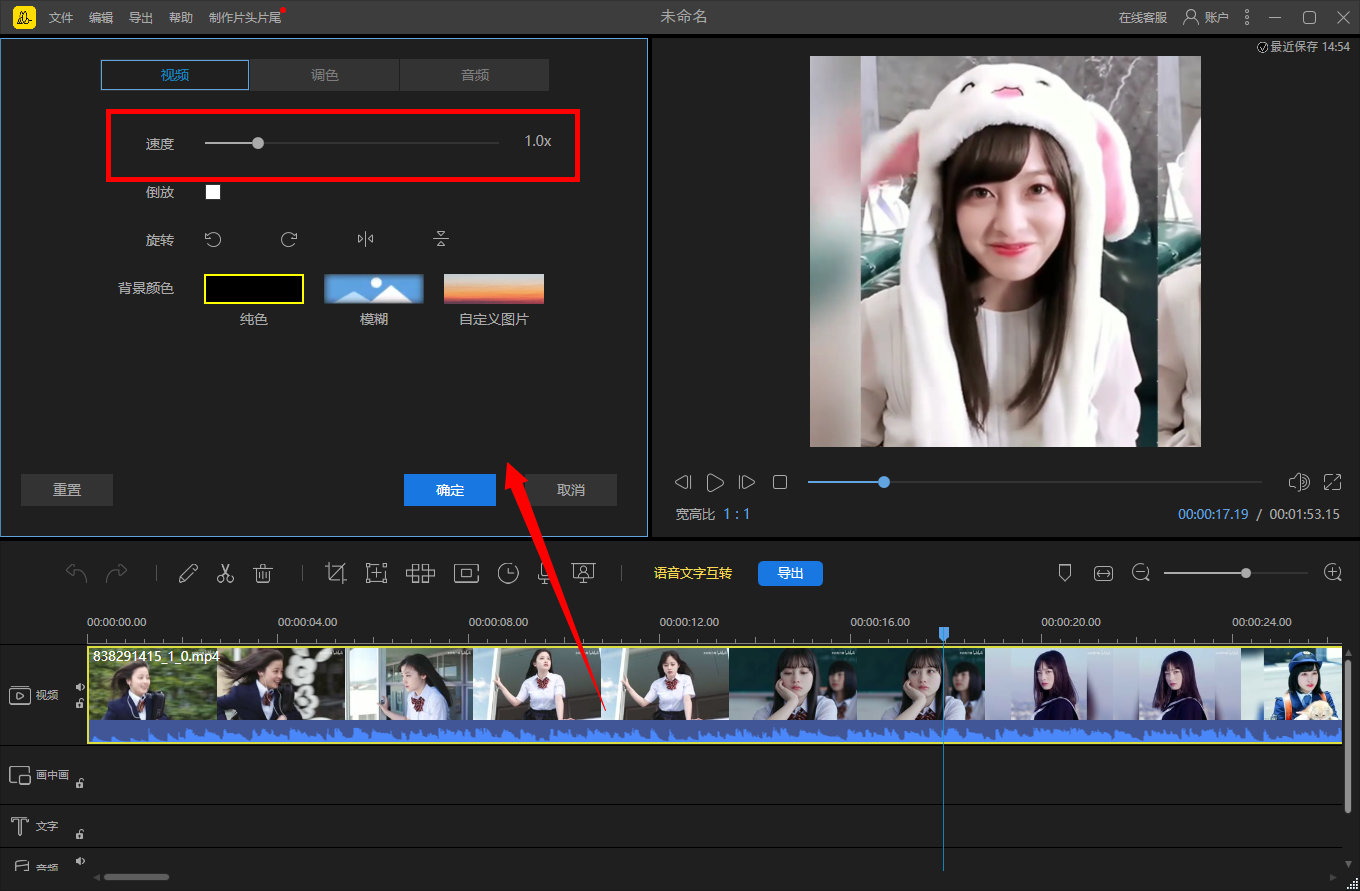Click the mosaic tool icon

(x=420, y=573)
